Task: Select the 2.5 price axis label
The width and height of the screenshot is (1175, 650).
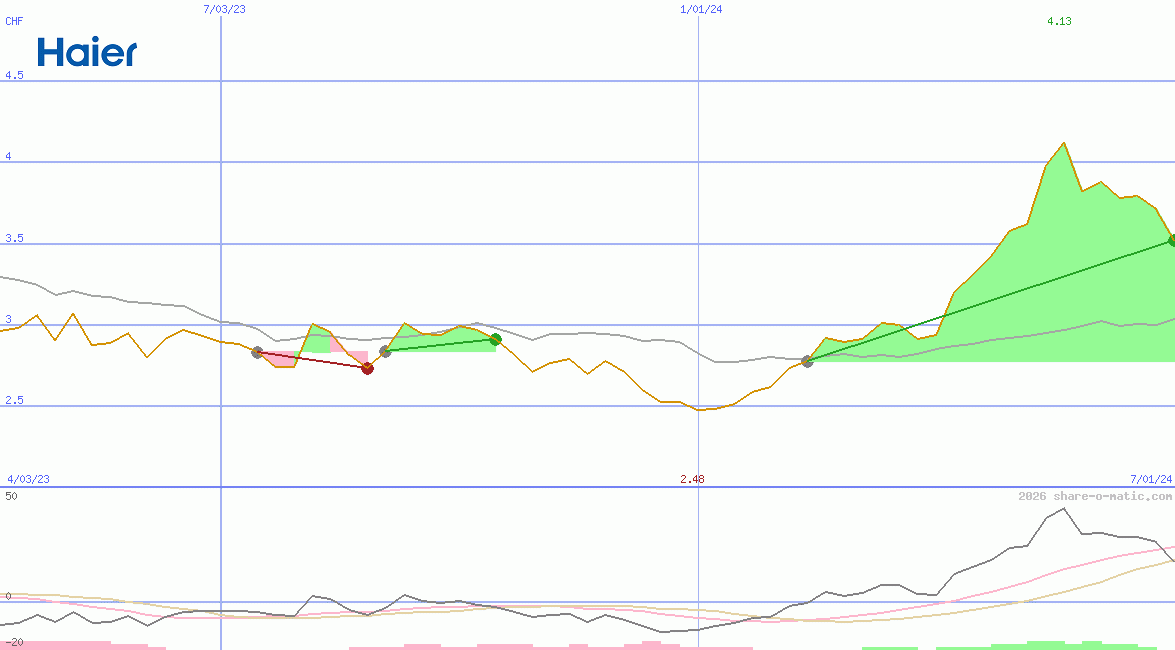Action: (14, 400)
